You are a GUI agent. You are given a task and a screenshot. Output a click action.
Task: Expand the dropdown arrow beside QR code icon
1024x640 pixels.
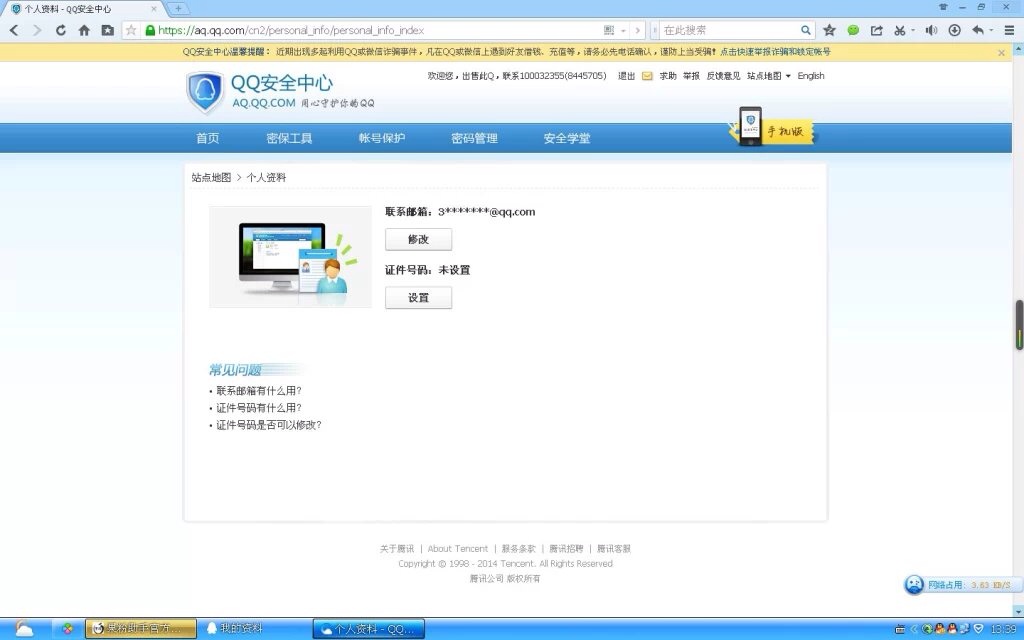point(623,31)
